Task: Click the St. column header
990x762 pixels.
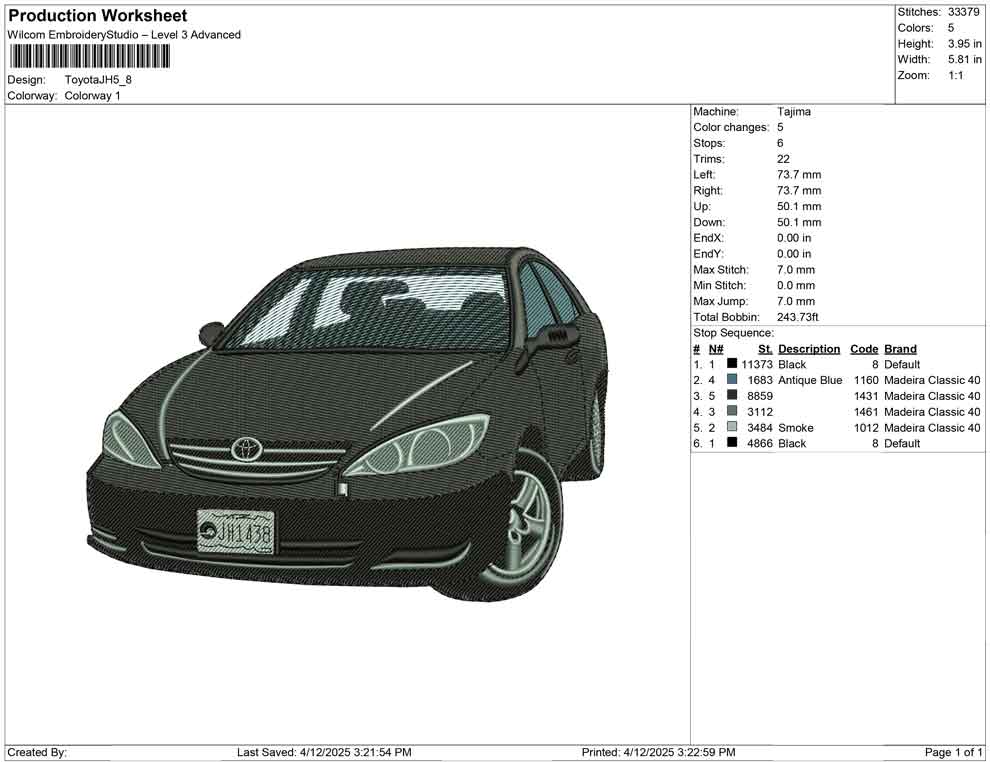Action: [x=765, y=349]
